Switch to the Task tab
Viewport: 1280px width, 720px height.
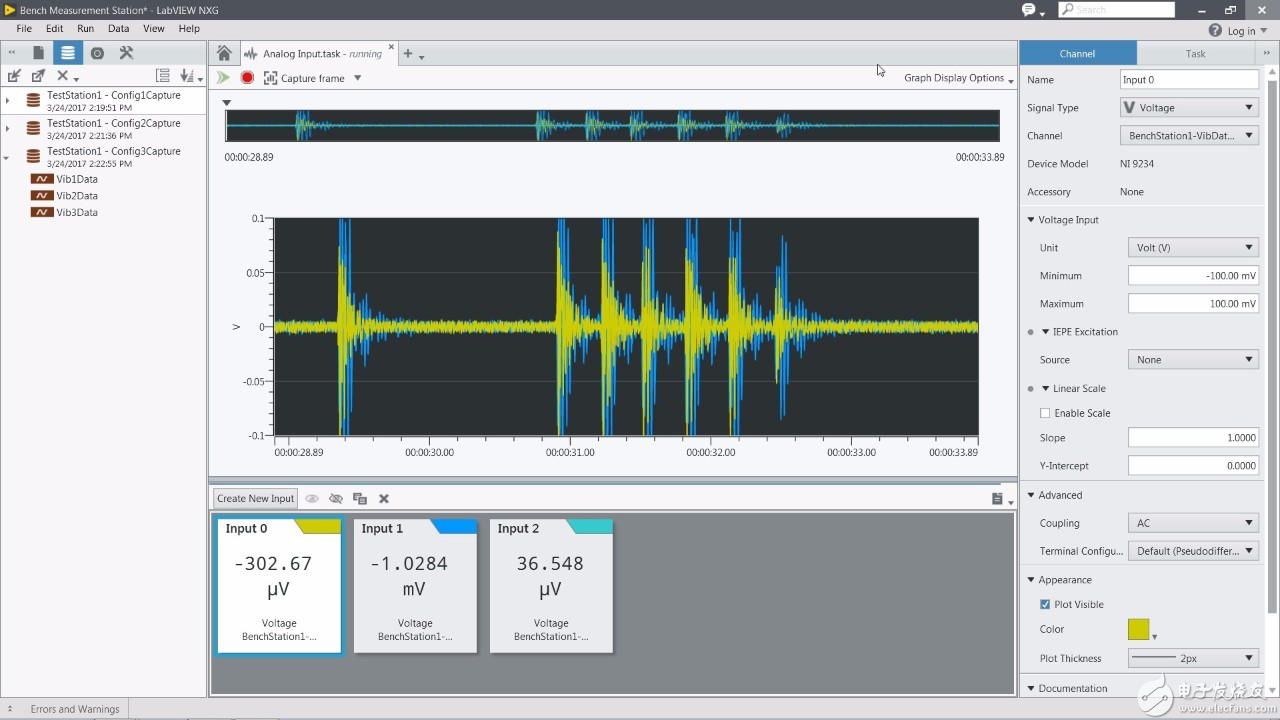1195,54
